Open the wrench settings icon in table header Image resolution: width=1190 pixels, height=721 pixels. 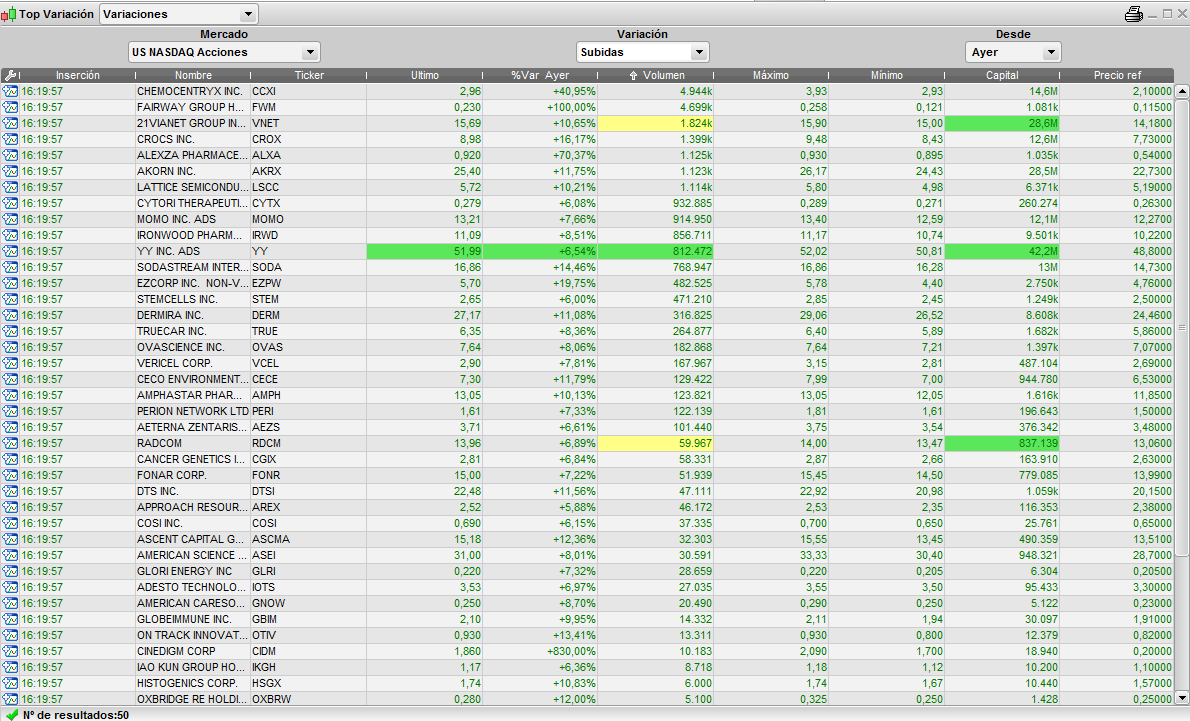[x=10, y=75]
